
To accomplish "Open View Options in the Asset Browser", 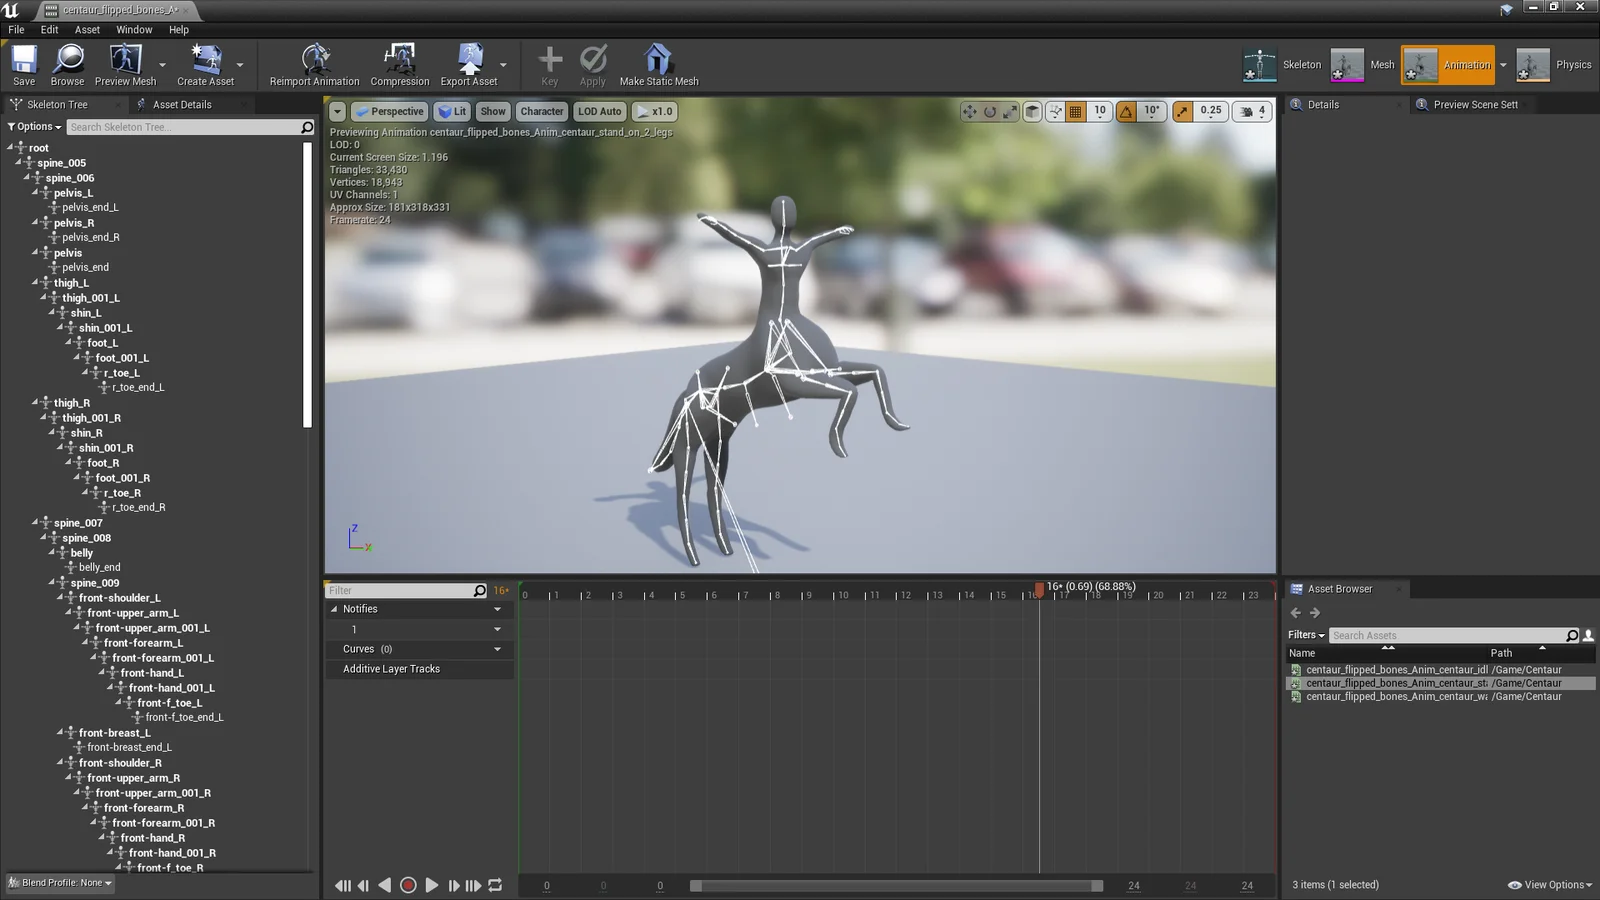I will pos(1549,884).
